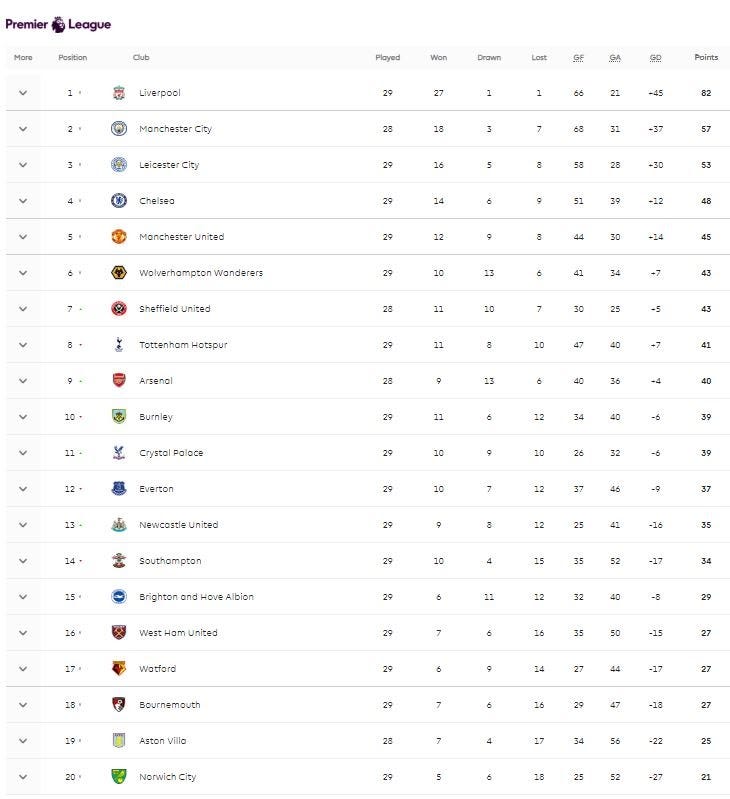Image resolution: width=730 pixels, height=799 pixels.
Task: Open the Leicester City club link
Action: tap(169, 165)
